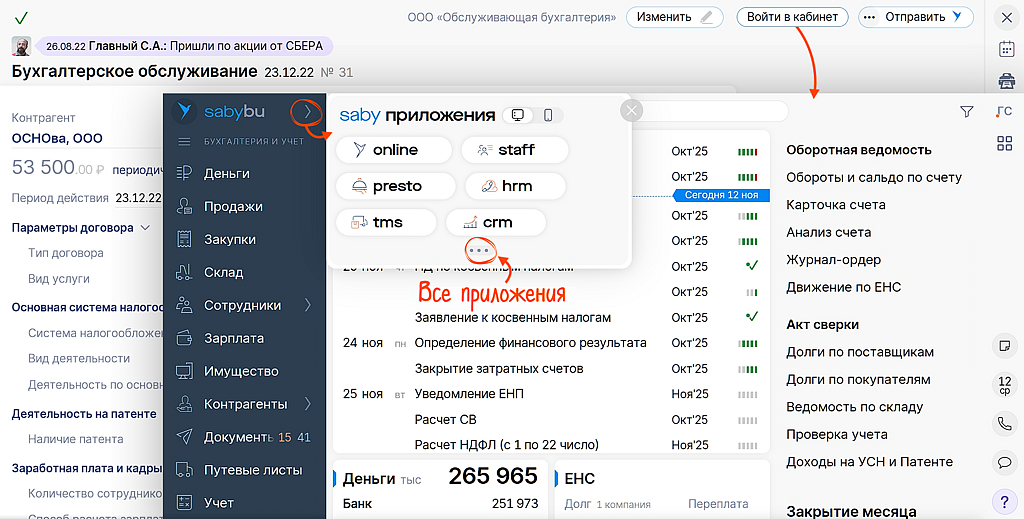Open the sticky notes icon

pos(1004,345)
